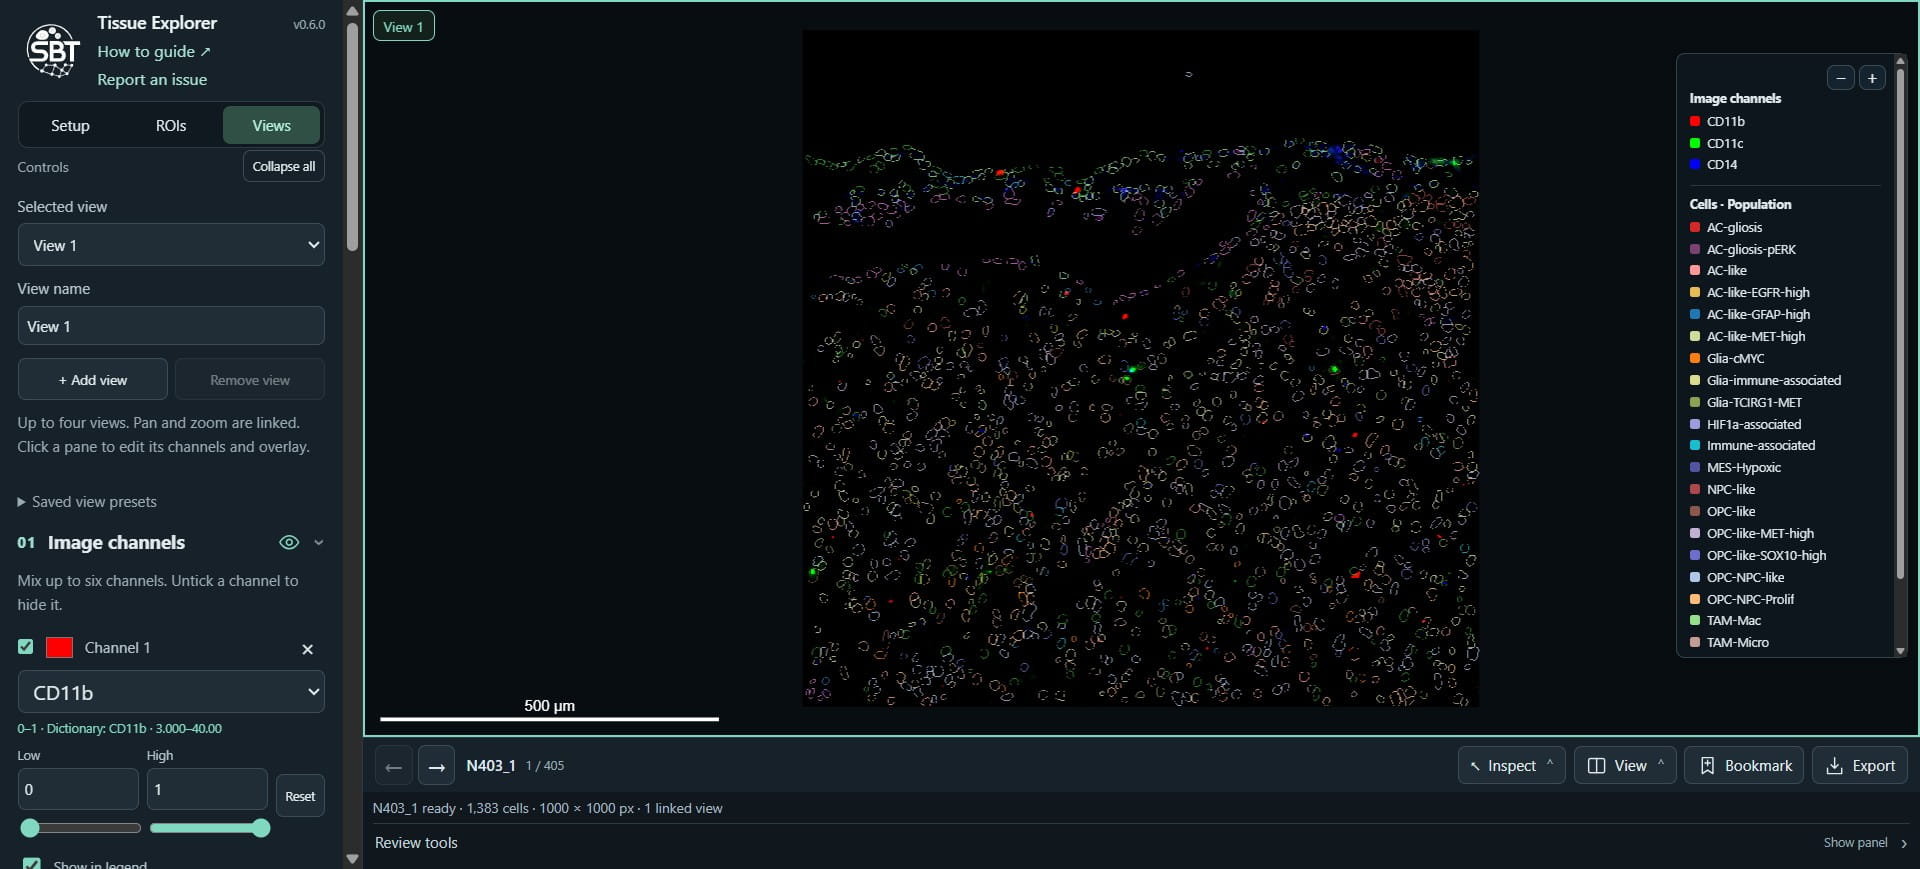
Task: Open the Selected view dropdown
Action: [x=171, y=245]
